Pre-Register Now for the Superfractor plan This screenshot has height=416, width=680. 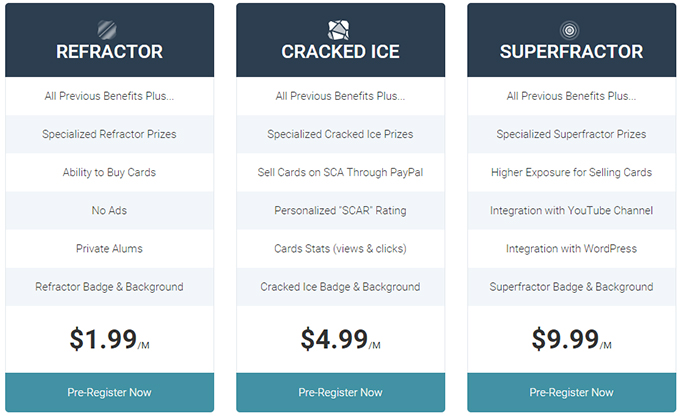click(572, 392)
